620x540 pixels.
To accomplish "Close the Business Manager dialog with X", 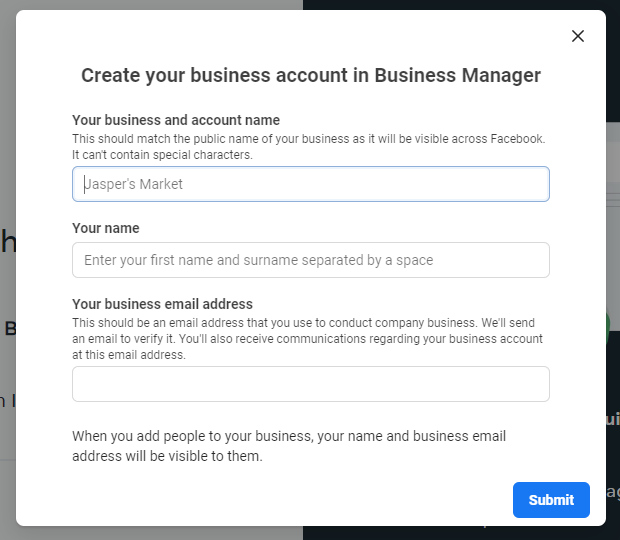I will point(577,36).
